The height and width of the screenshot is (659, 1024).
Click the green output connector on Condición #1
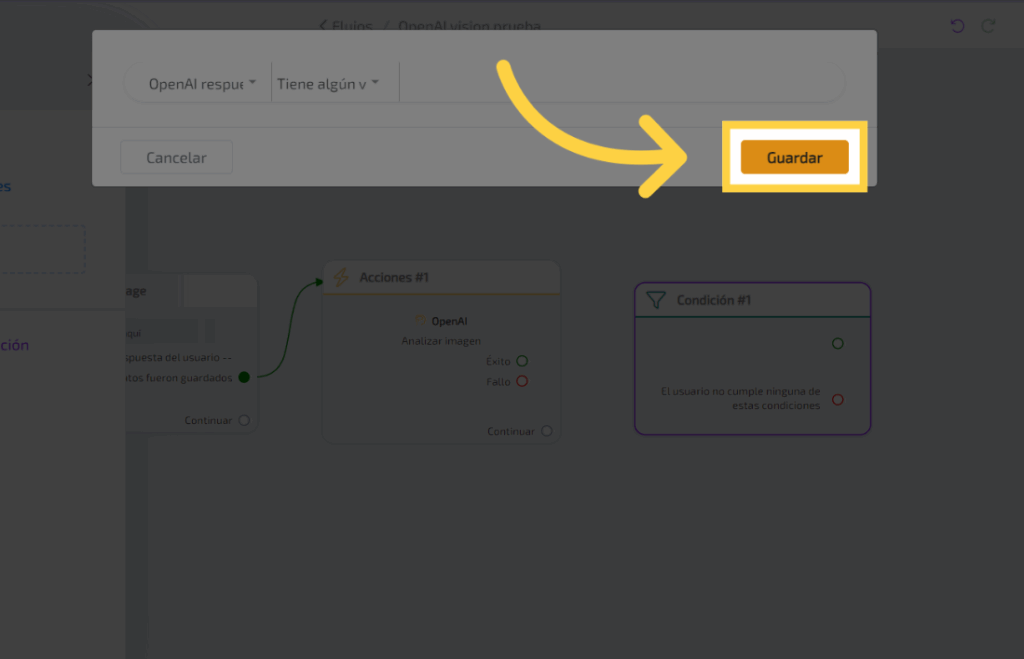838,343
